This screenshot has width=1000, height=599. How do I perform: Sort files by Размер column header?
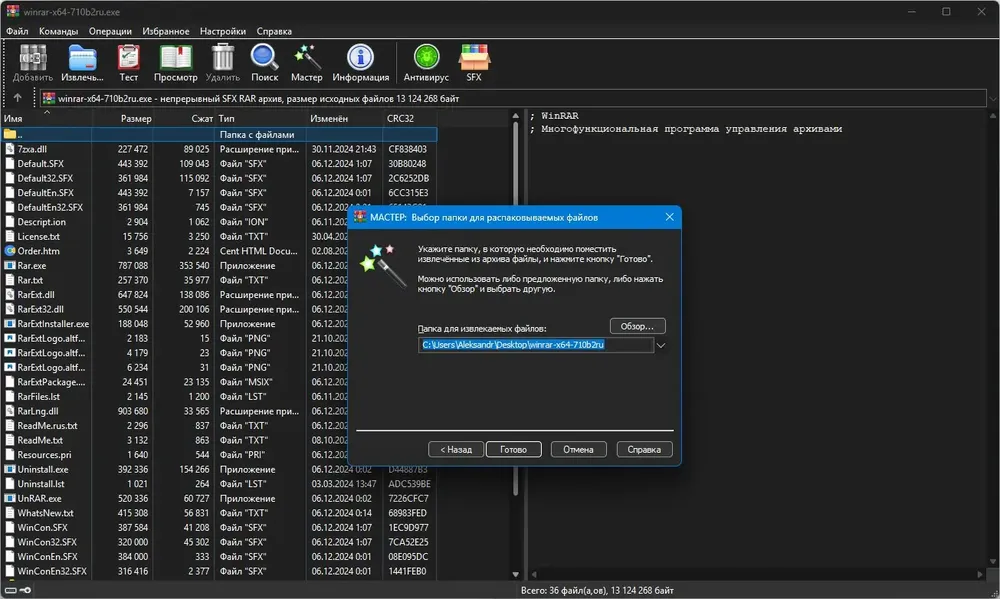pos(123,119)
